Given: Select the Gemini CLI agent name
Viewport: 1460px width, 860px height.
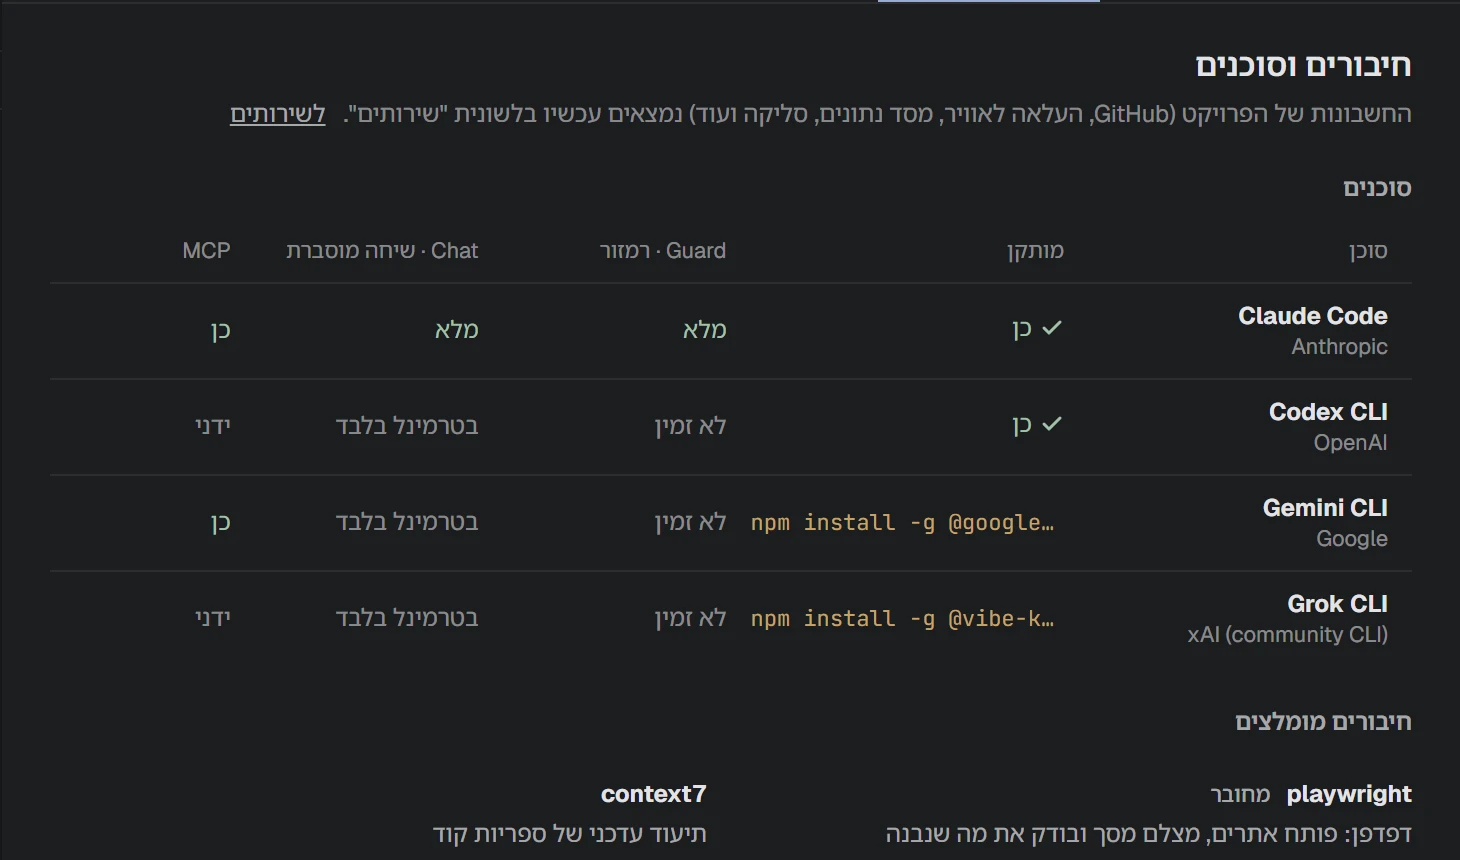Looking at the screenshot, I should tap(1325, 508).
